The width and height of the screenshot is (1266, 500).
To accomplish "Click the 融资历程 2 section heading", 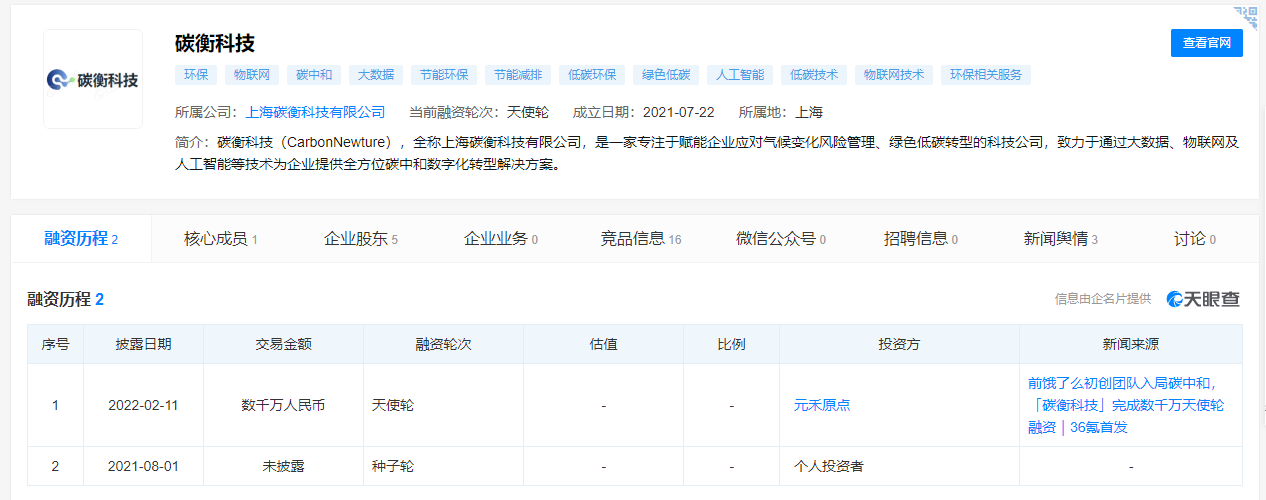I will pos(65,299).
